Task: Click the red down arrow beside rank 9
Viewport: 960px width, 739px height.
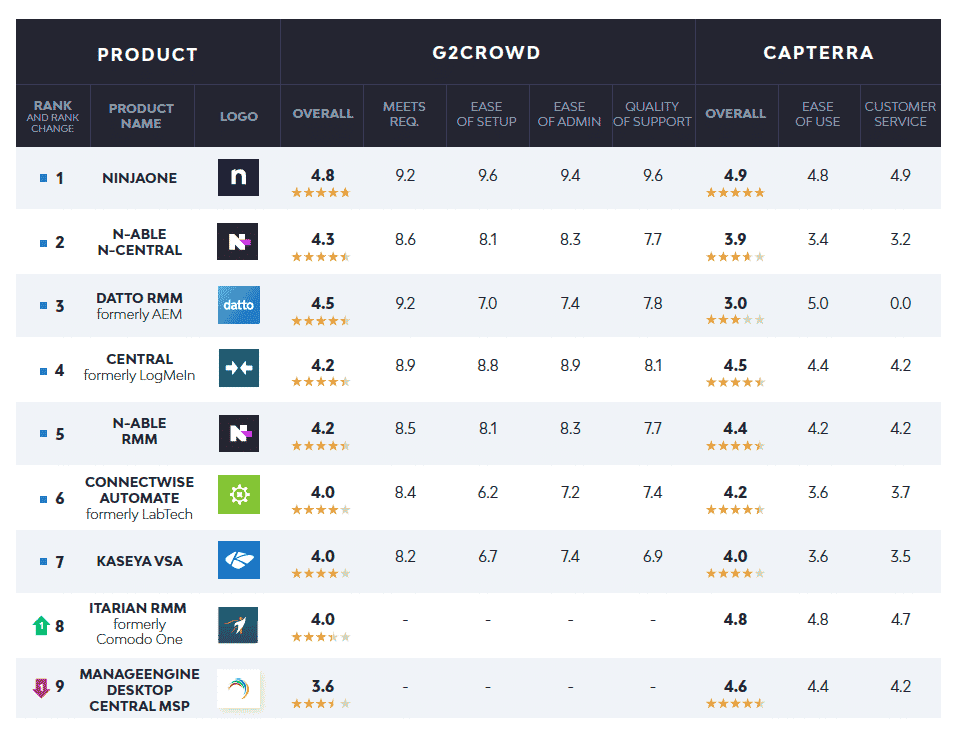Action: [40, 688]
